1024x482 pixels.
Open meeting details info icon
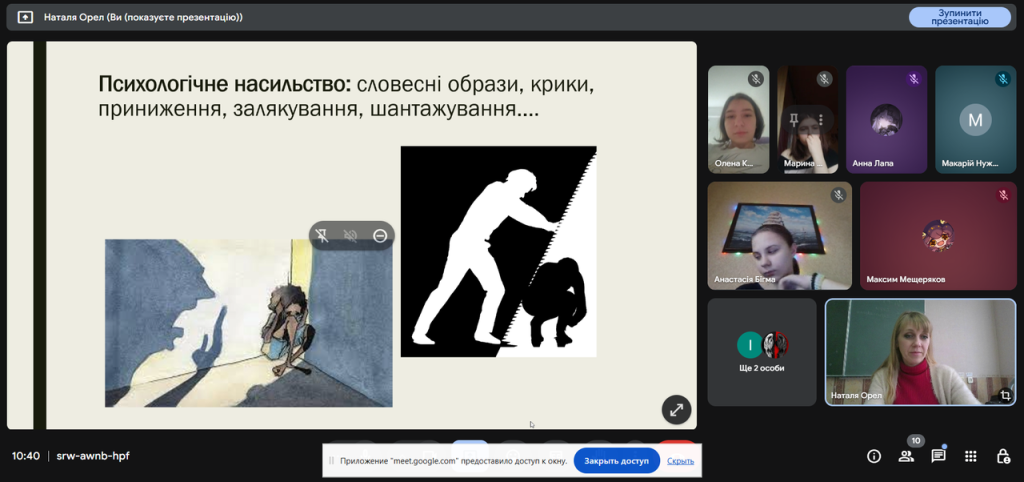[x=873, y=456]
